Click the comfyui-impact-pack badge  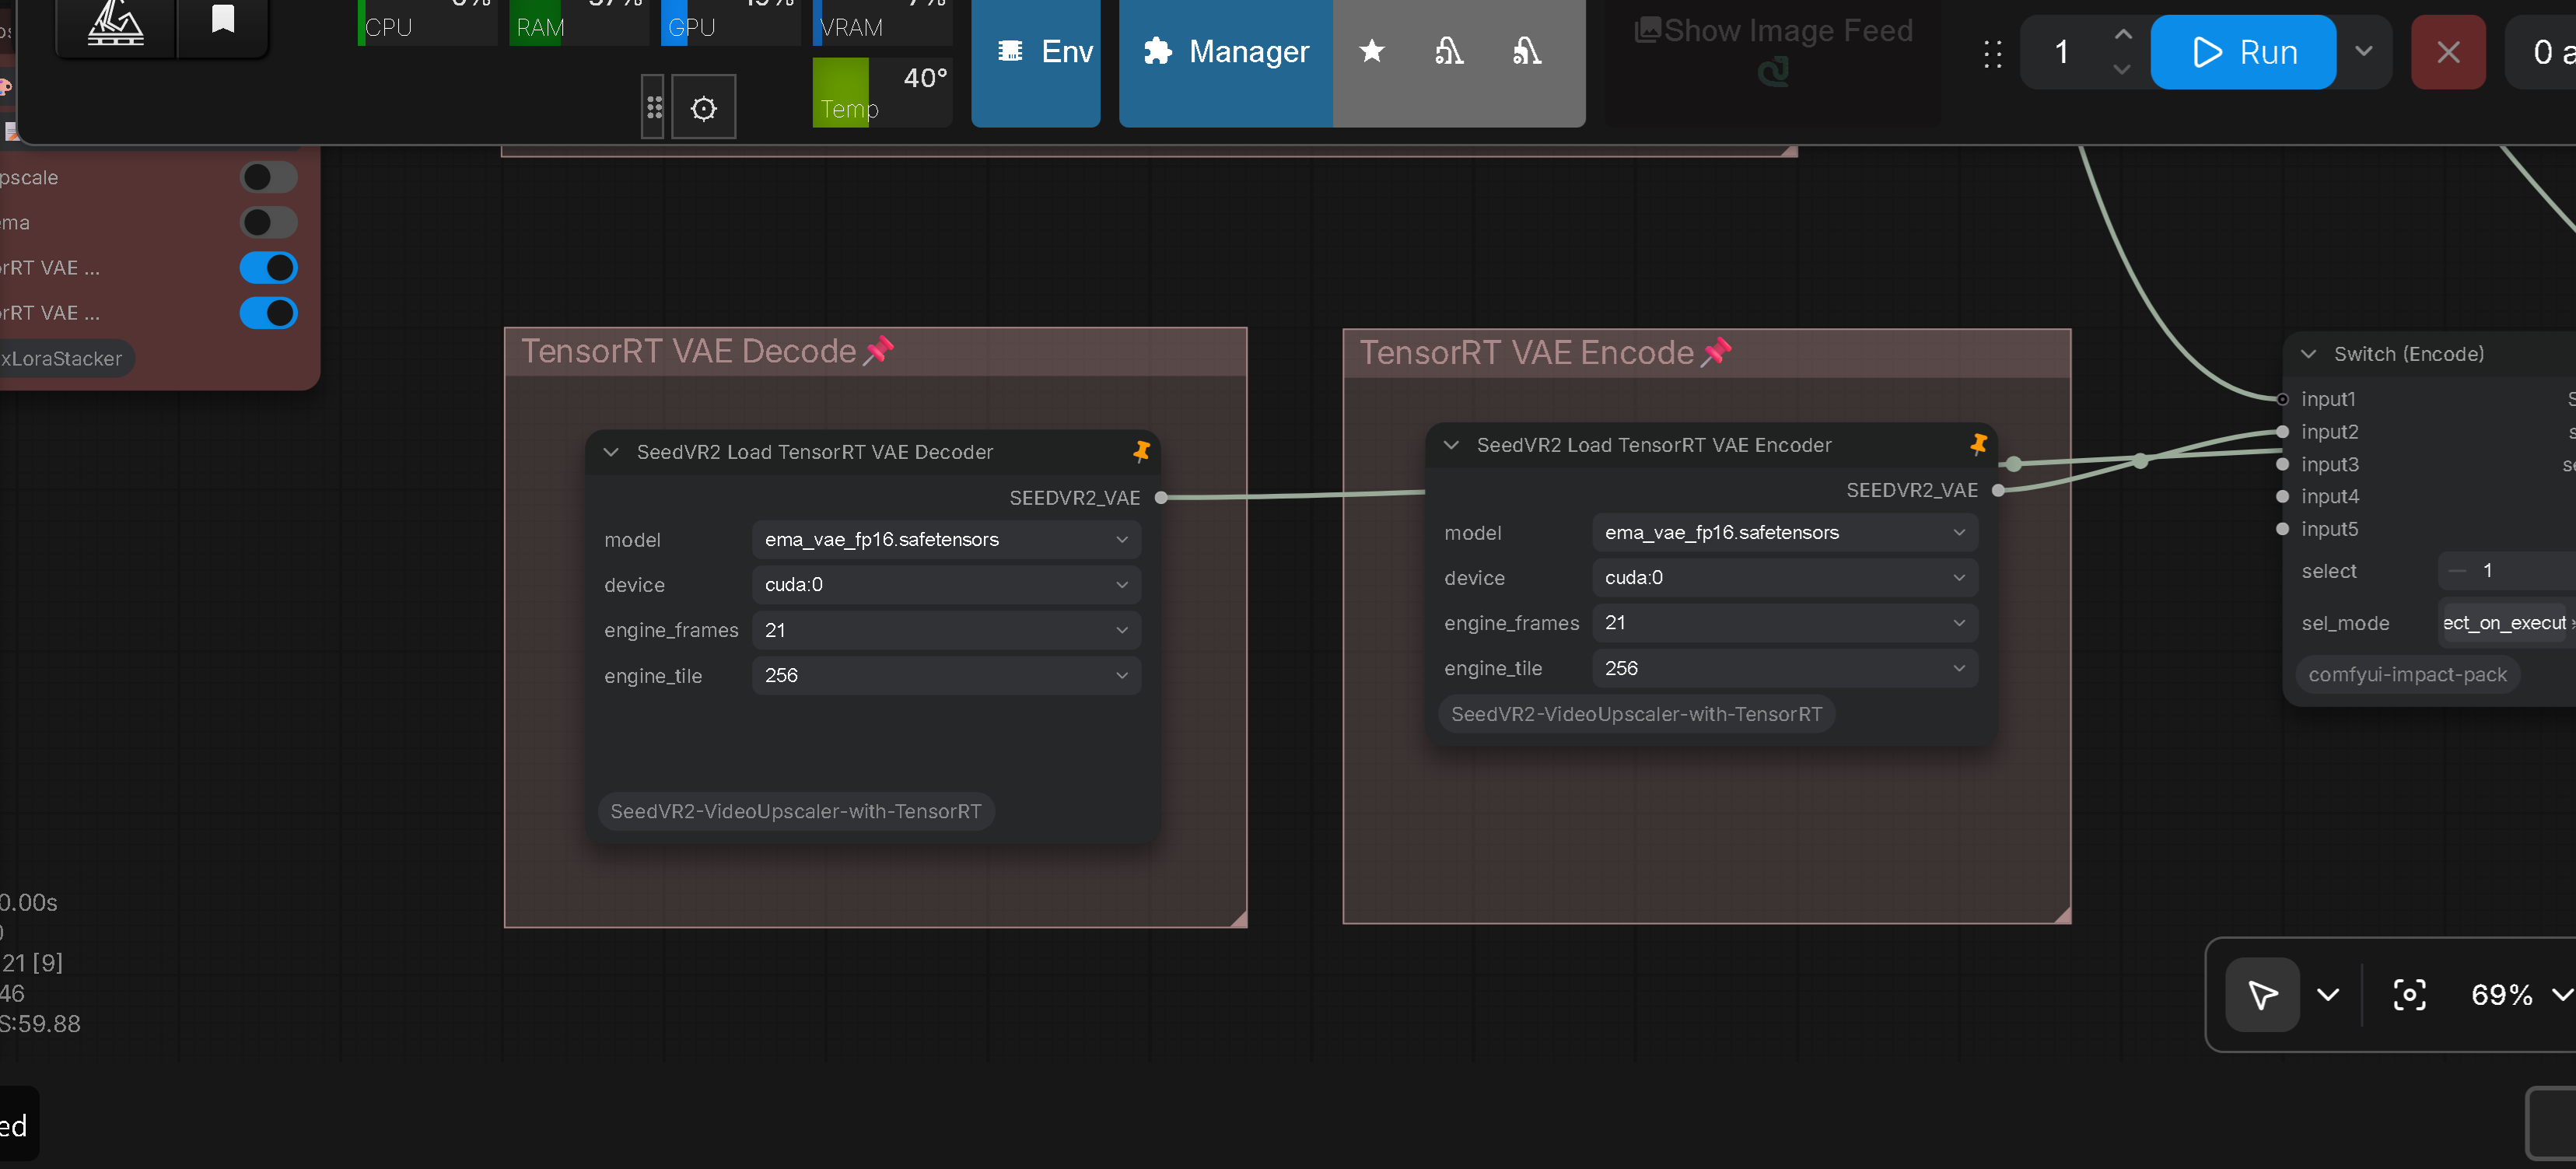click(x=2407, y=675)
